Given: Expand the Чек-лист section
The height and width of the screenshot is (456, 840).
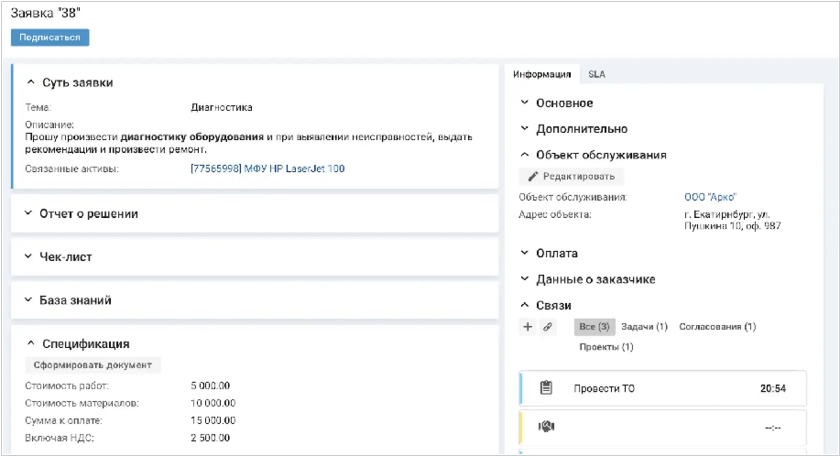Looking at the screenshot, I should point(29,257).
